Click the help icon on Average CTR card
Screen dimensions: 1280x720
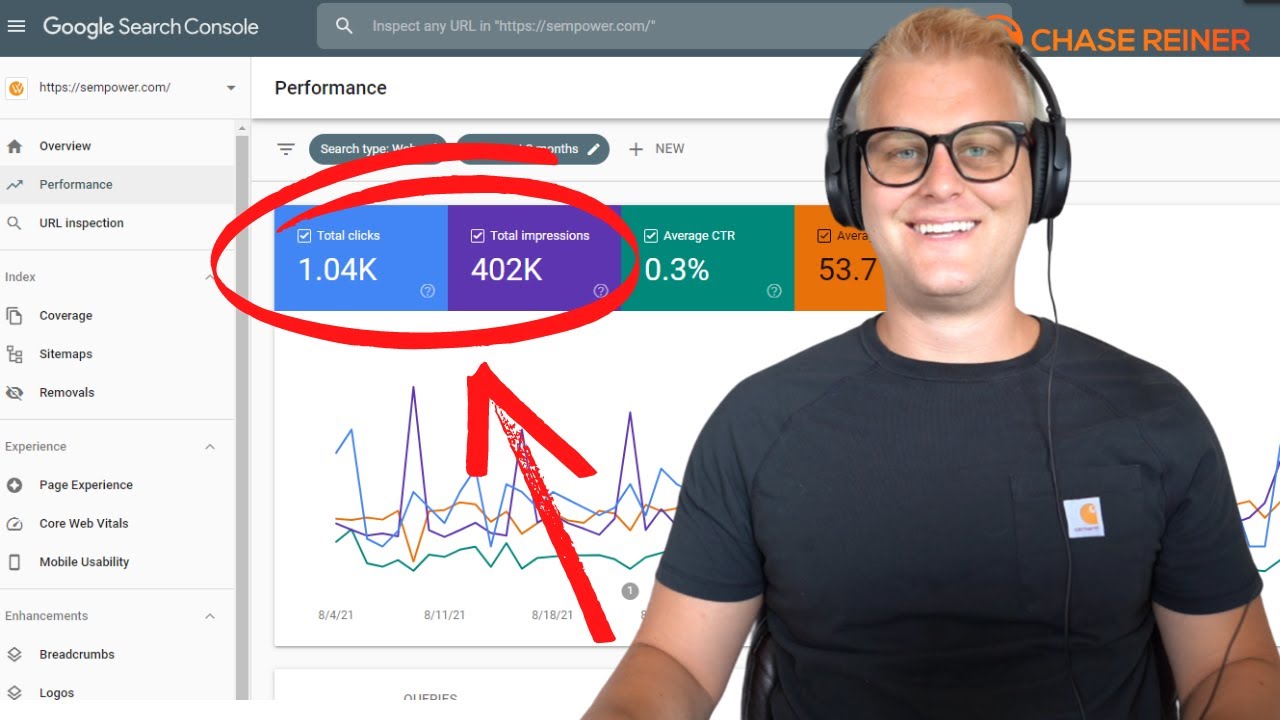click(x=773, y=291)
